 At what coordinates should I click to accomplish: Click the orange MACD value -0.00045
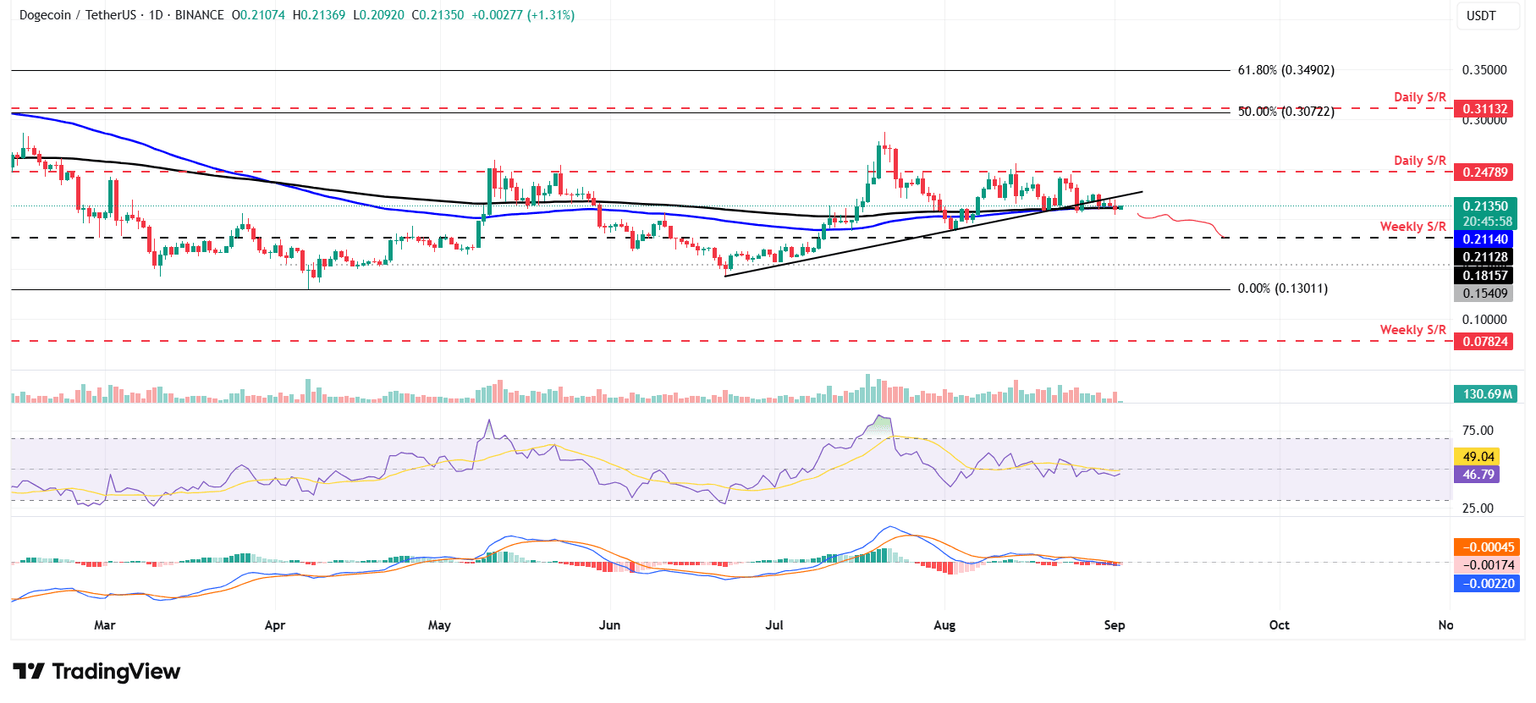(1486, 548)
